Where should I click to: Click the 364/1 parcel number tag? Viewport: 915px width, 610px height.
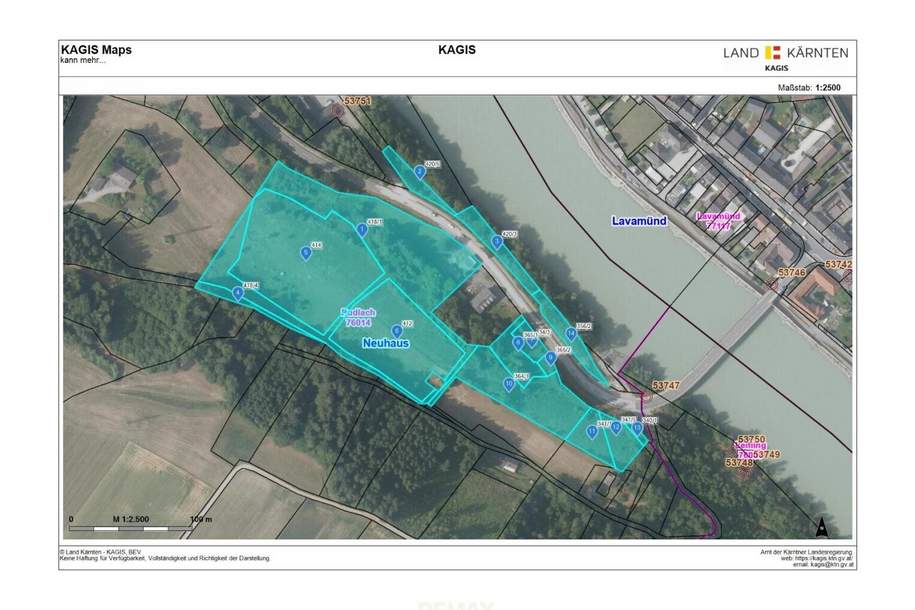tap(522, 377)
